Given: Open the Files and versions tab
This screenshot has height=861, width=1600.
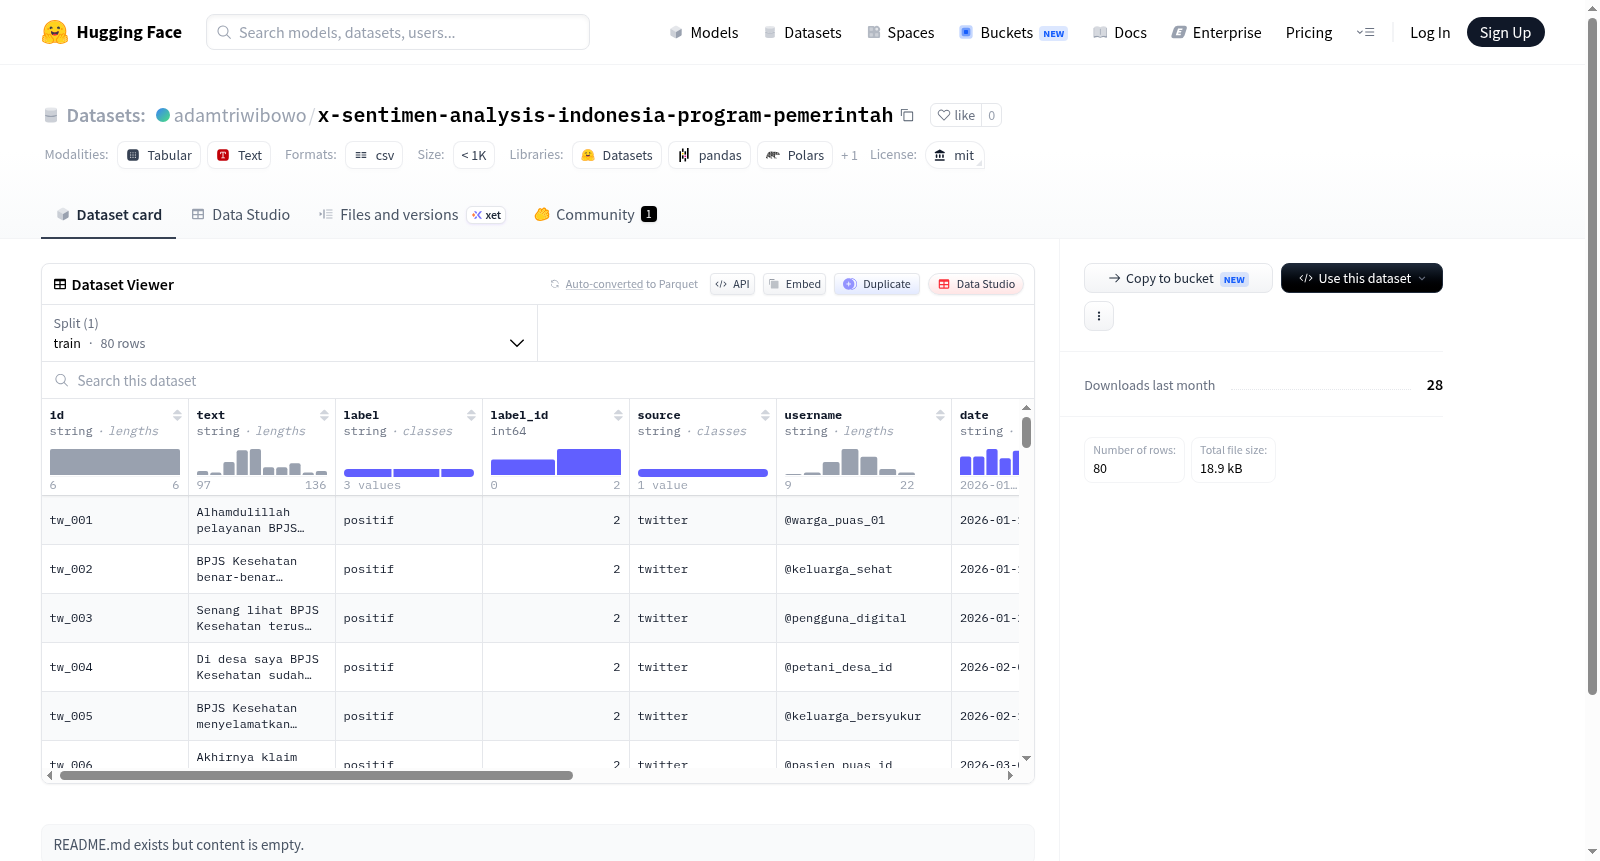Looking at the screenshot, I should 412,215.
